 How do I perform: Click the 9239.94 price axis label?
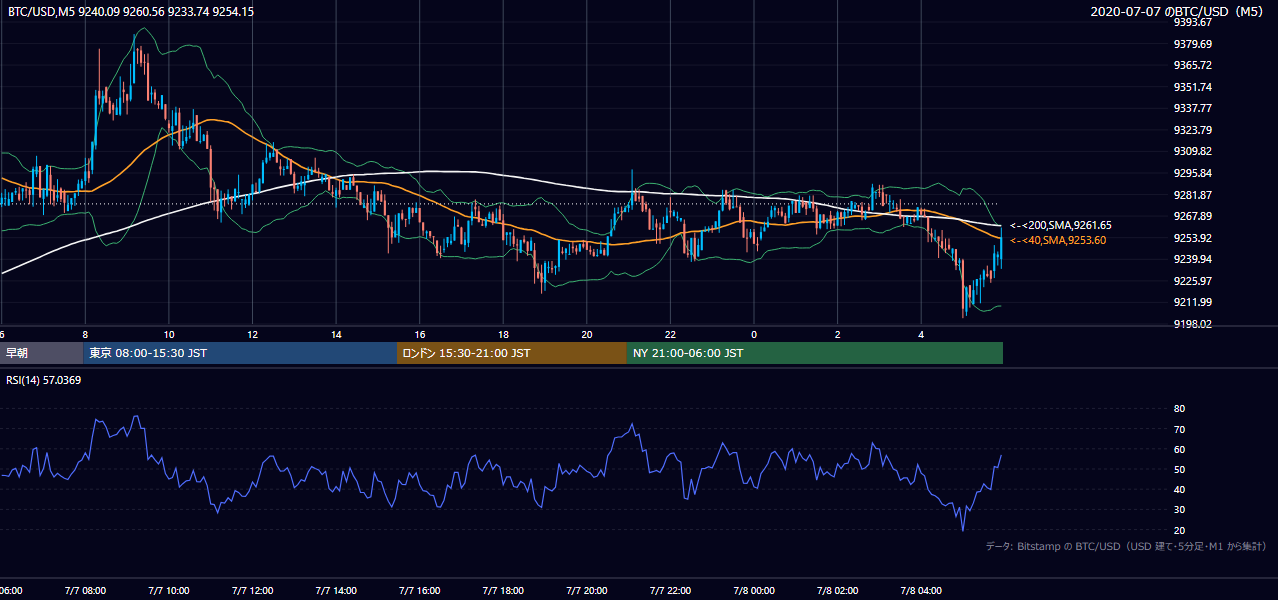click(1192, 259)
